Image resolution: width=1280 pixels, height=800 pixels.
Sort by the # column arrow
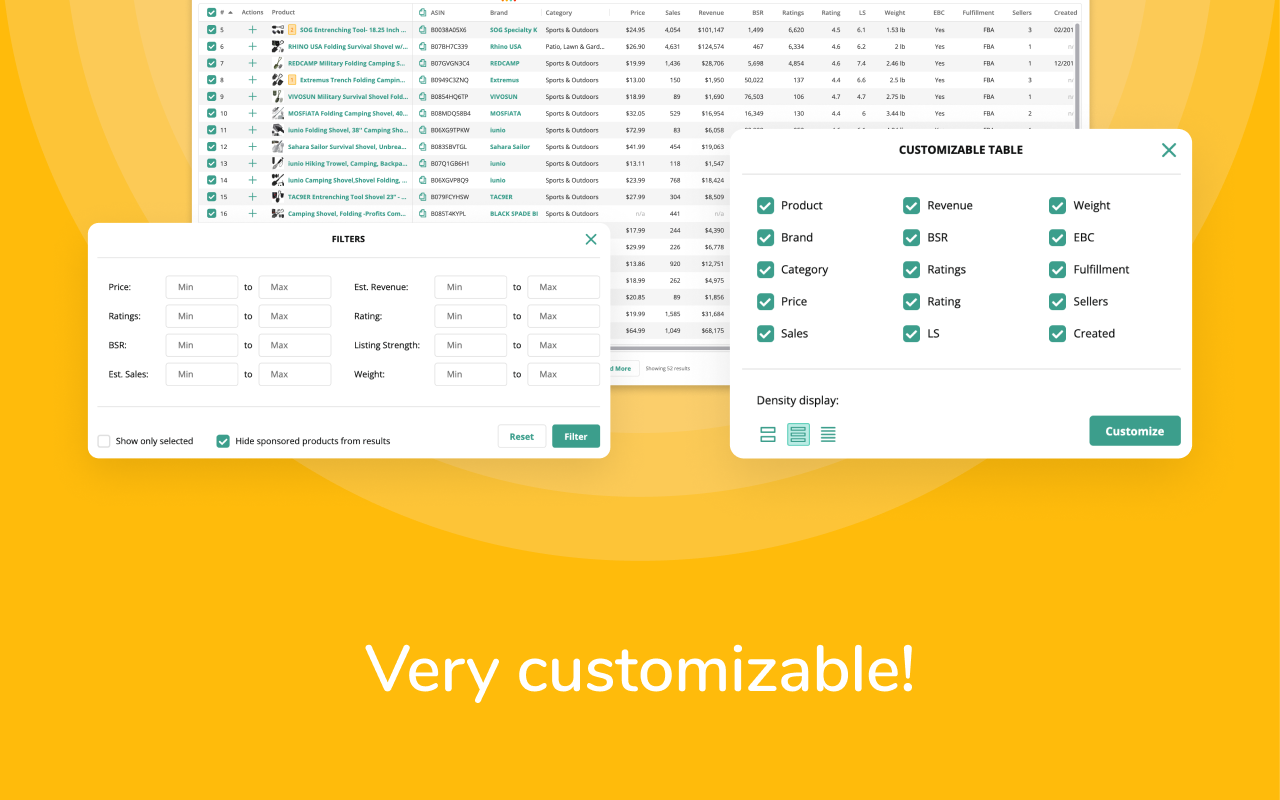[x=231, y=13]
